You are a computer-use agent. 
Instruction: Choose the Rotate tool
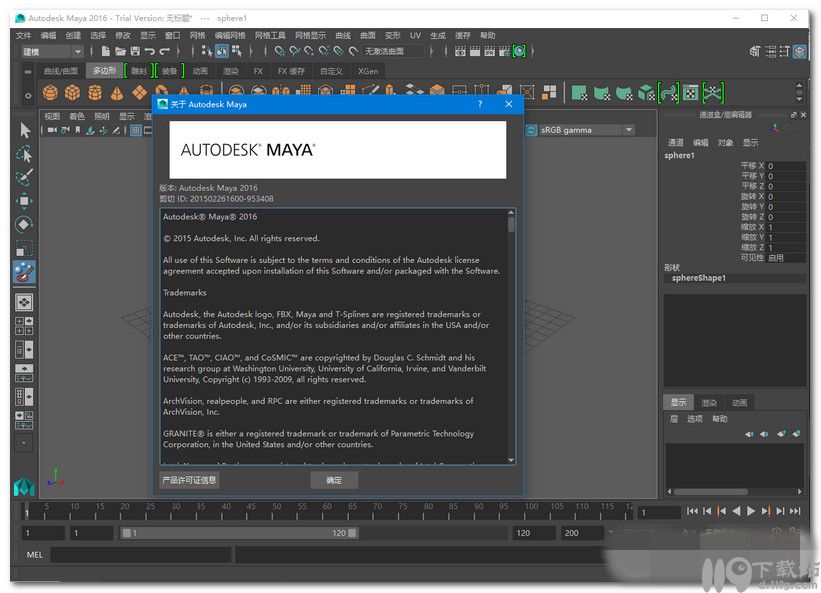[24, 224]
